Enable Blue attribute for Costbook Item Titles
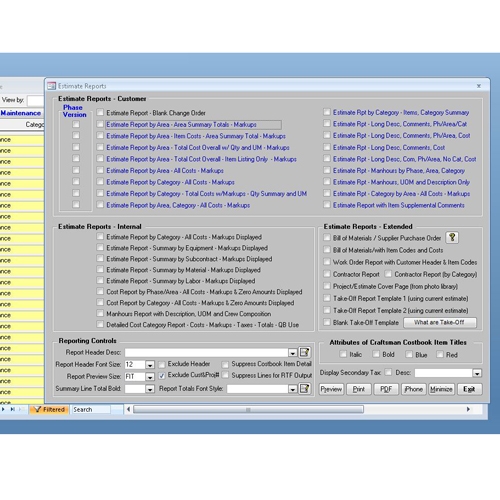Screen dimensions: 500x500 [x=409, y=354]
